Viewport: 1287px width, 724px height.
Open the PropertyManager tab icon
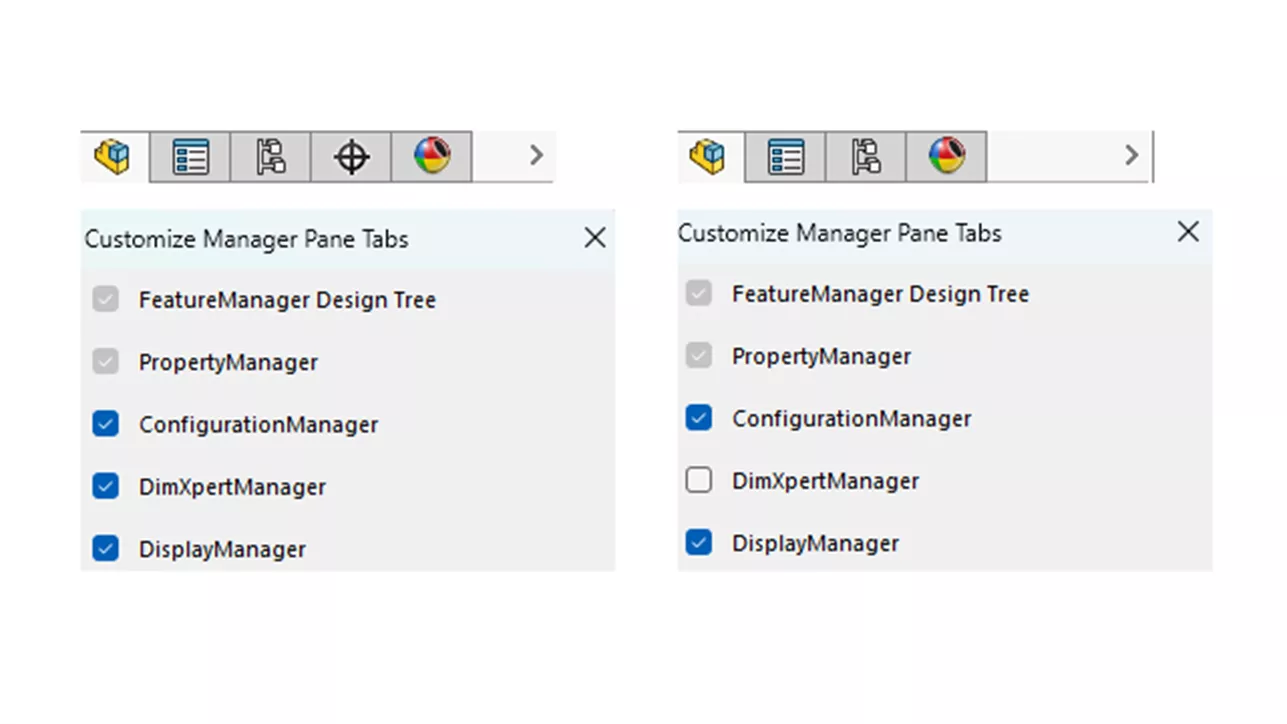click(x=190, y=156)
